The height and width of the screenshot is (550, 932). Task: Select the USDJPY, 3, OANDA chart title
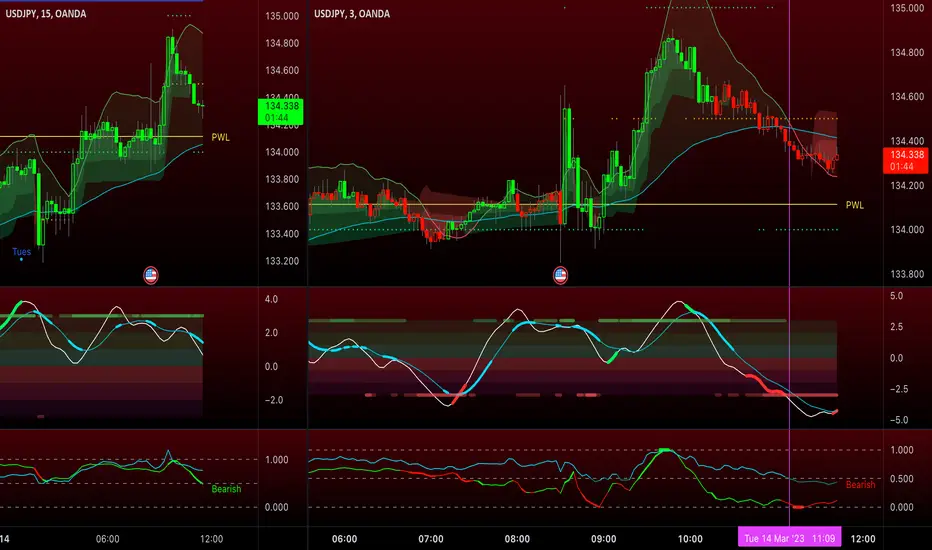(352, 14)
